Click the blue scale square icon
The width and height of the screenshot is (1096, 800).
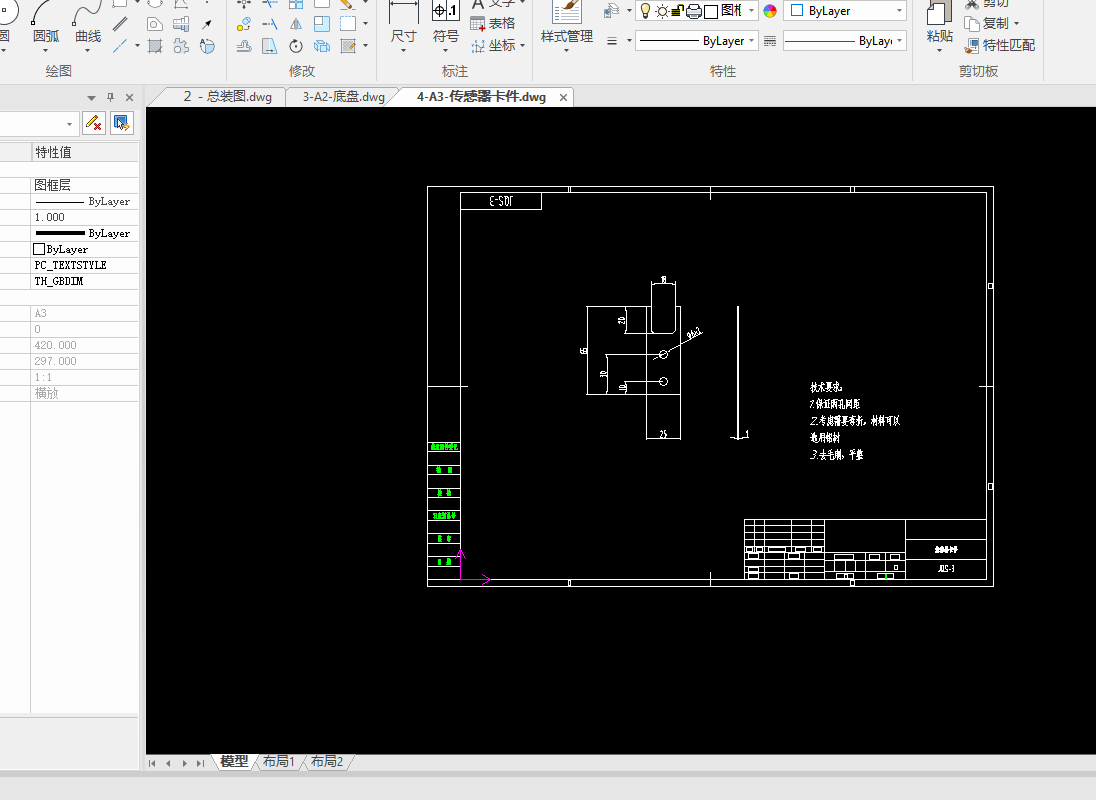(322, 24)
